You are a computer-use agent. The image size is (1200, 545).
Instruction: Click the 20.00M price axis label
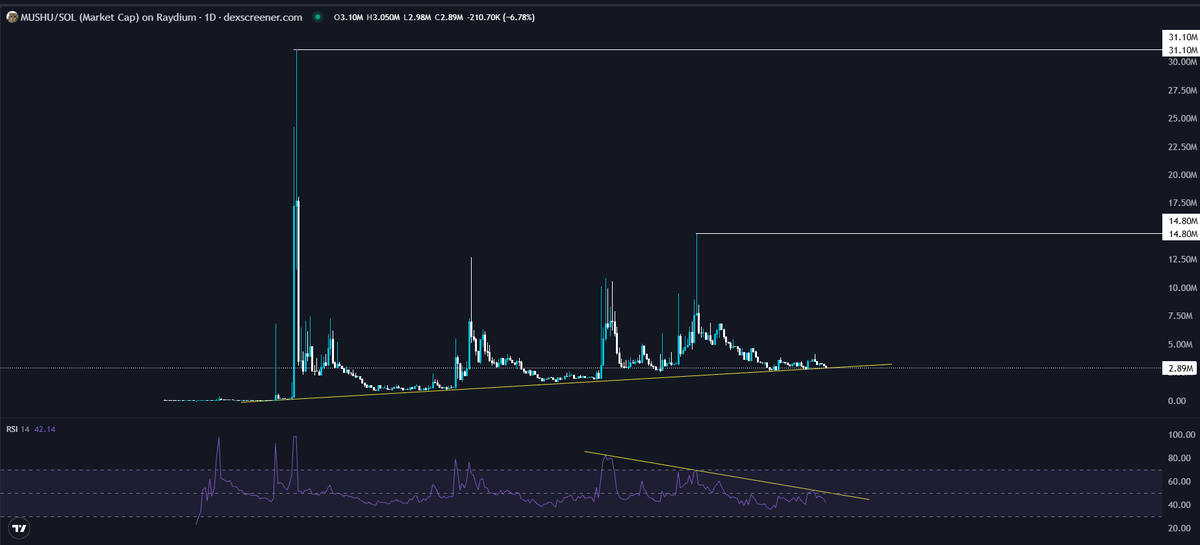[x=1182, y=175]
